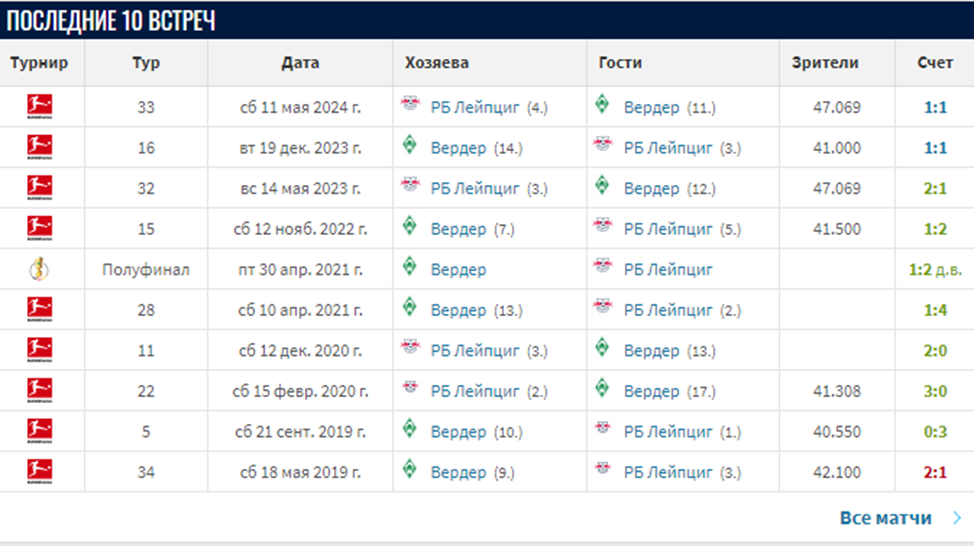This screenshot has height=546, width=974.
Task: Open the 1:4 score from 10 Apr 2021
Action: point(934,310)
